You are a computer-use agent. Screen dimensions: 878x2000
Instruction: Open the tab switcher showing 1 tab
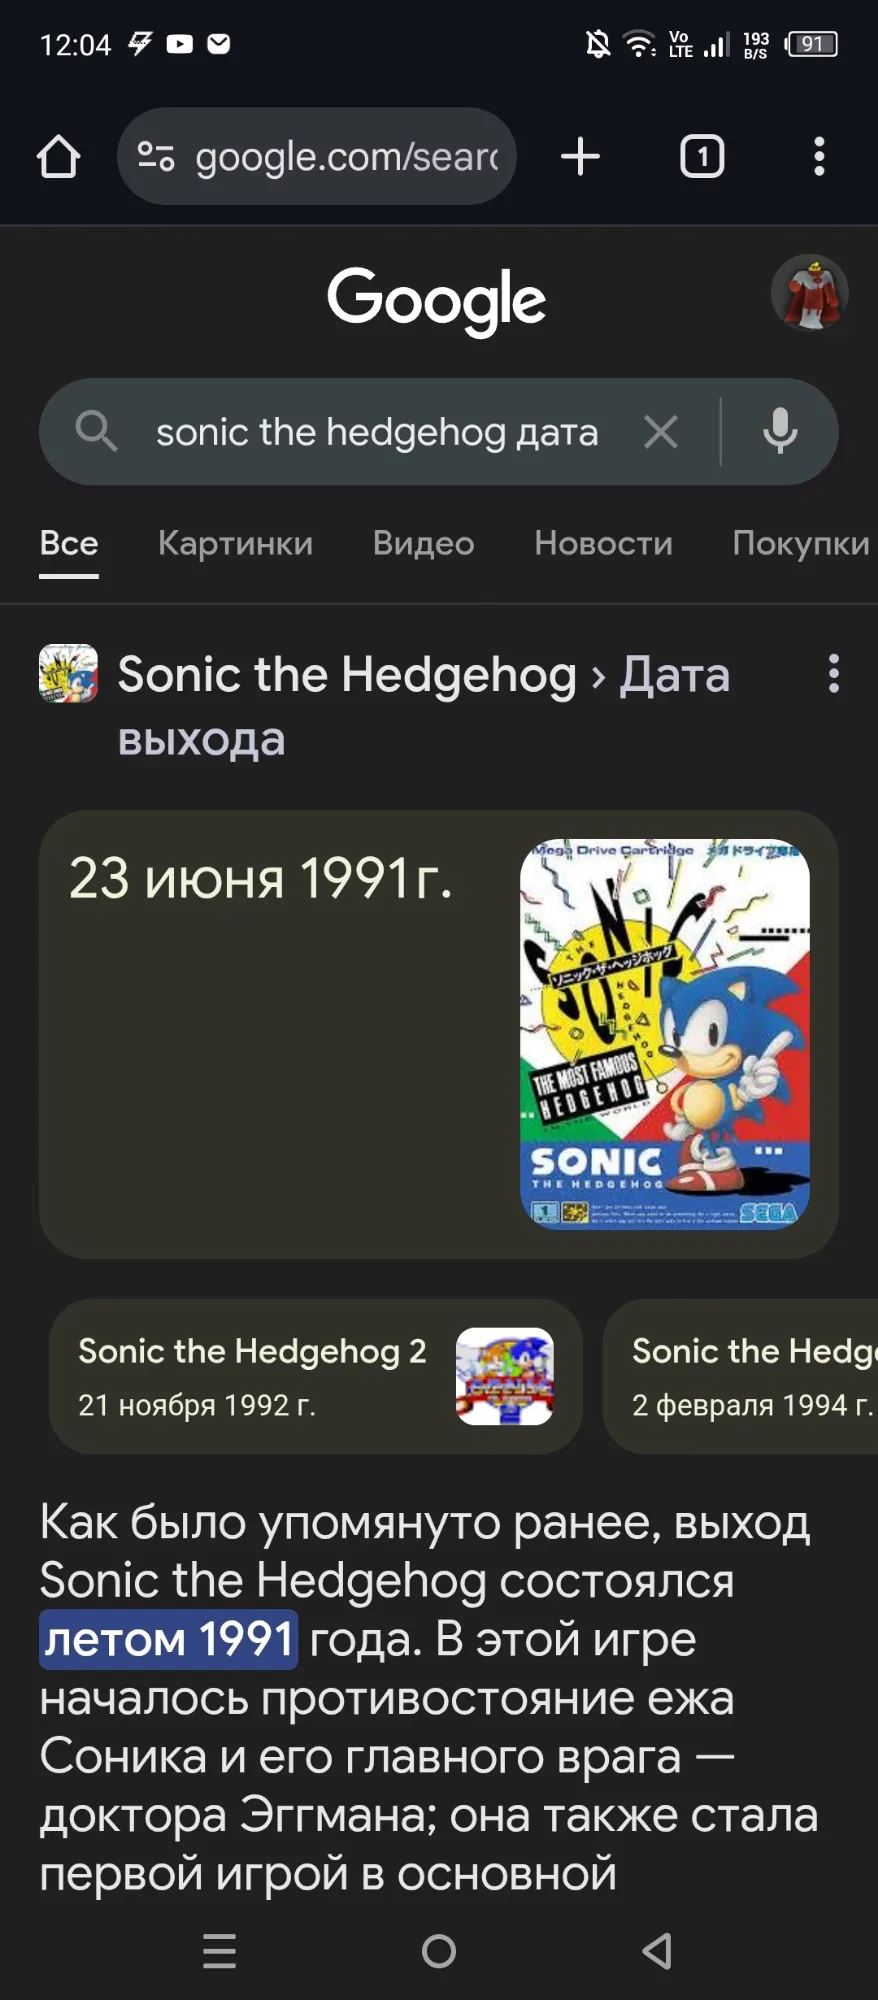click(702, 157)
